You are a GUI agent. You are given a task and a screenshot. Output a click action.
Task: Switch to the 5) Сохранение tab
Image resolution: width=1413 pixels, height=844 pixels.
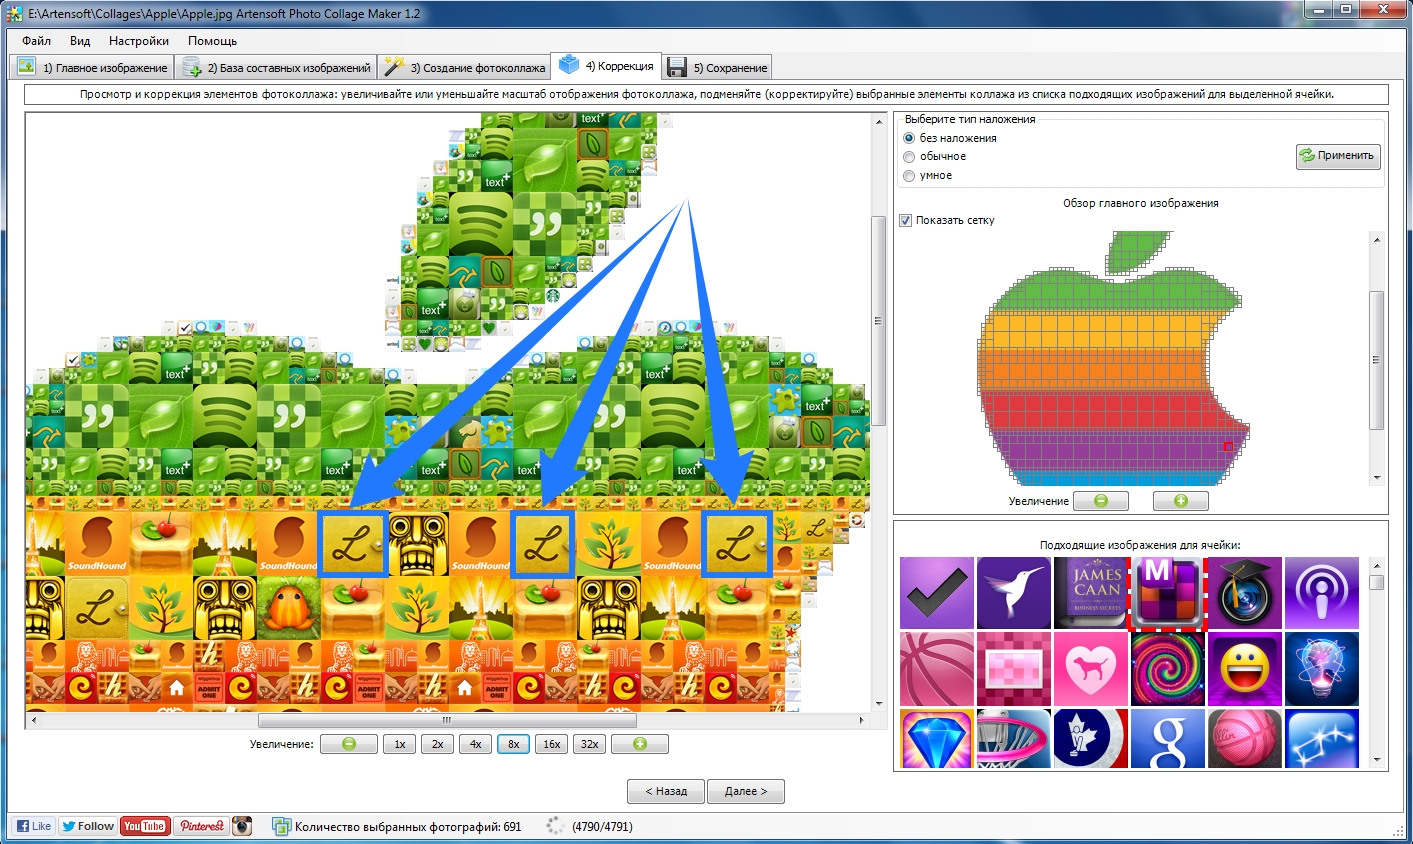coord(717,67)
